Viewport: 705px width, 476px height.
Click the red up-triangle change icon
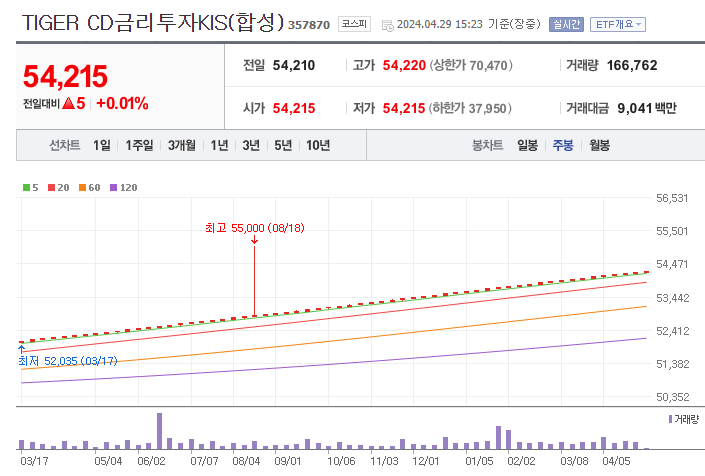point(68,104)
